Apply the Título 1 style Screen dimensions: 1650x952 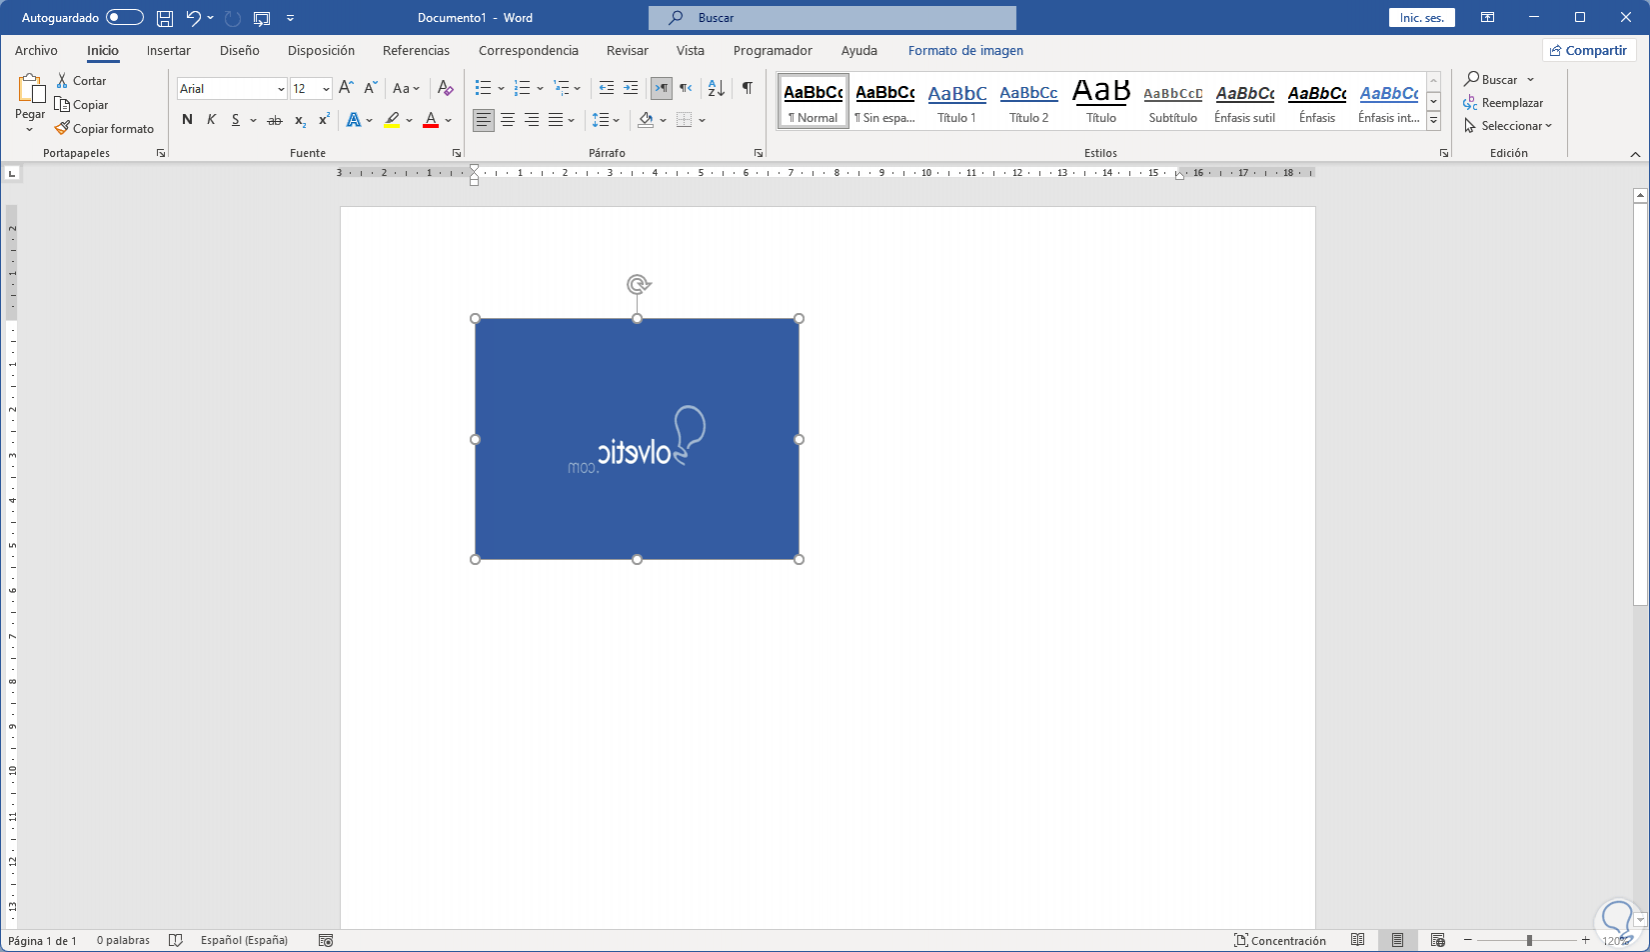click(x=957, y=102)
